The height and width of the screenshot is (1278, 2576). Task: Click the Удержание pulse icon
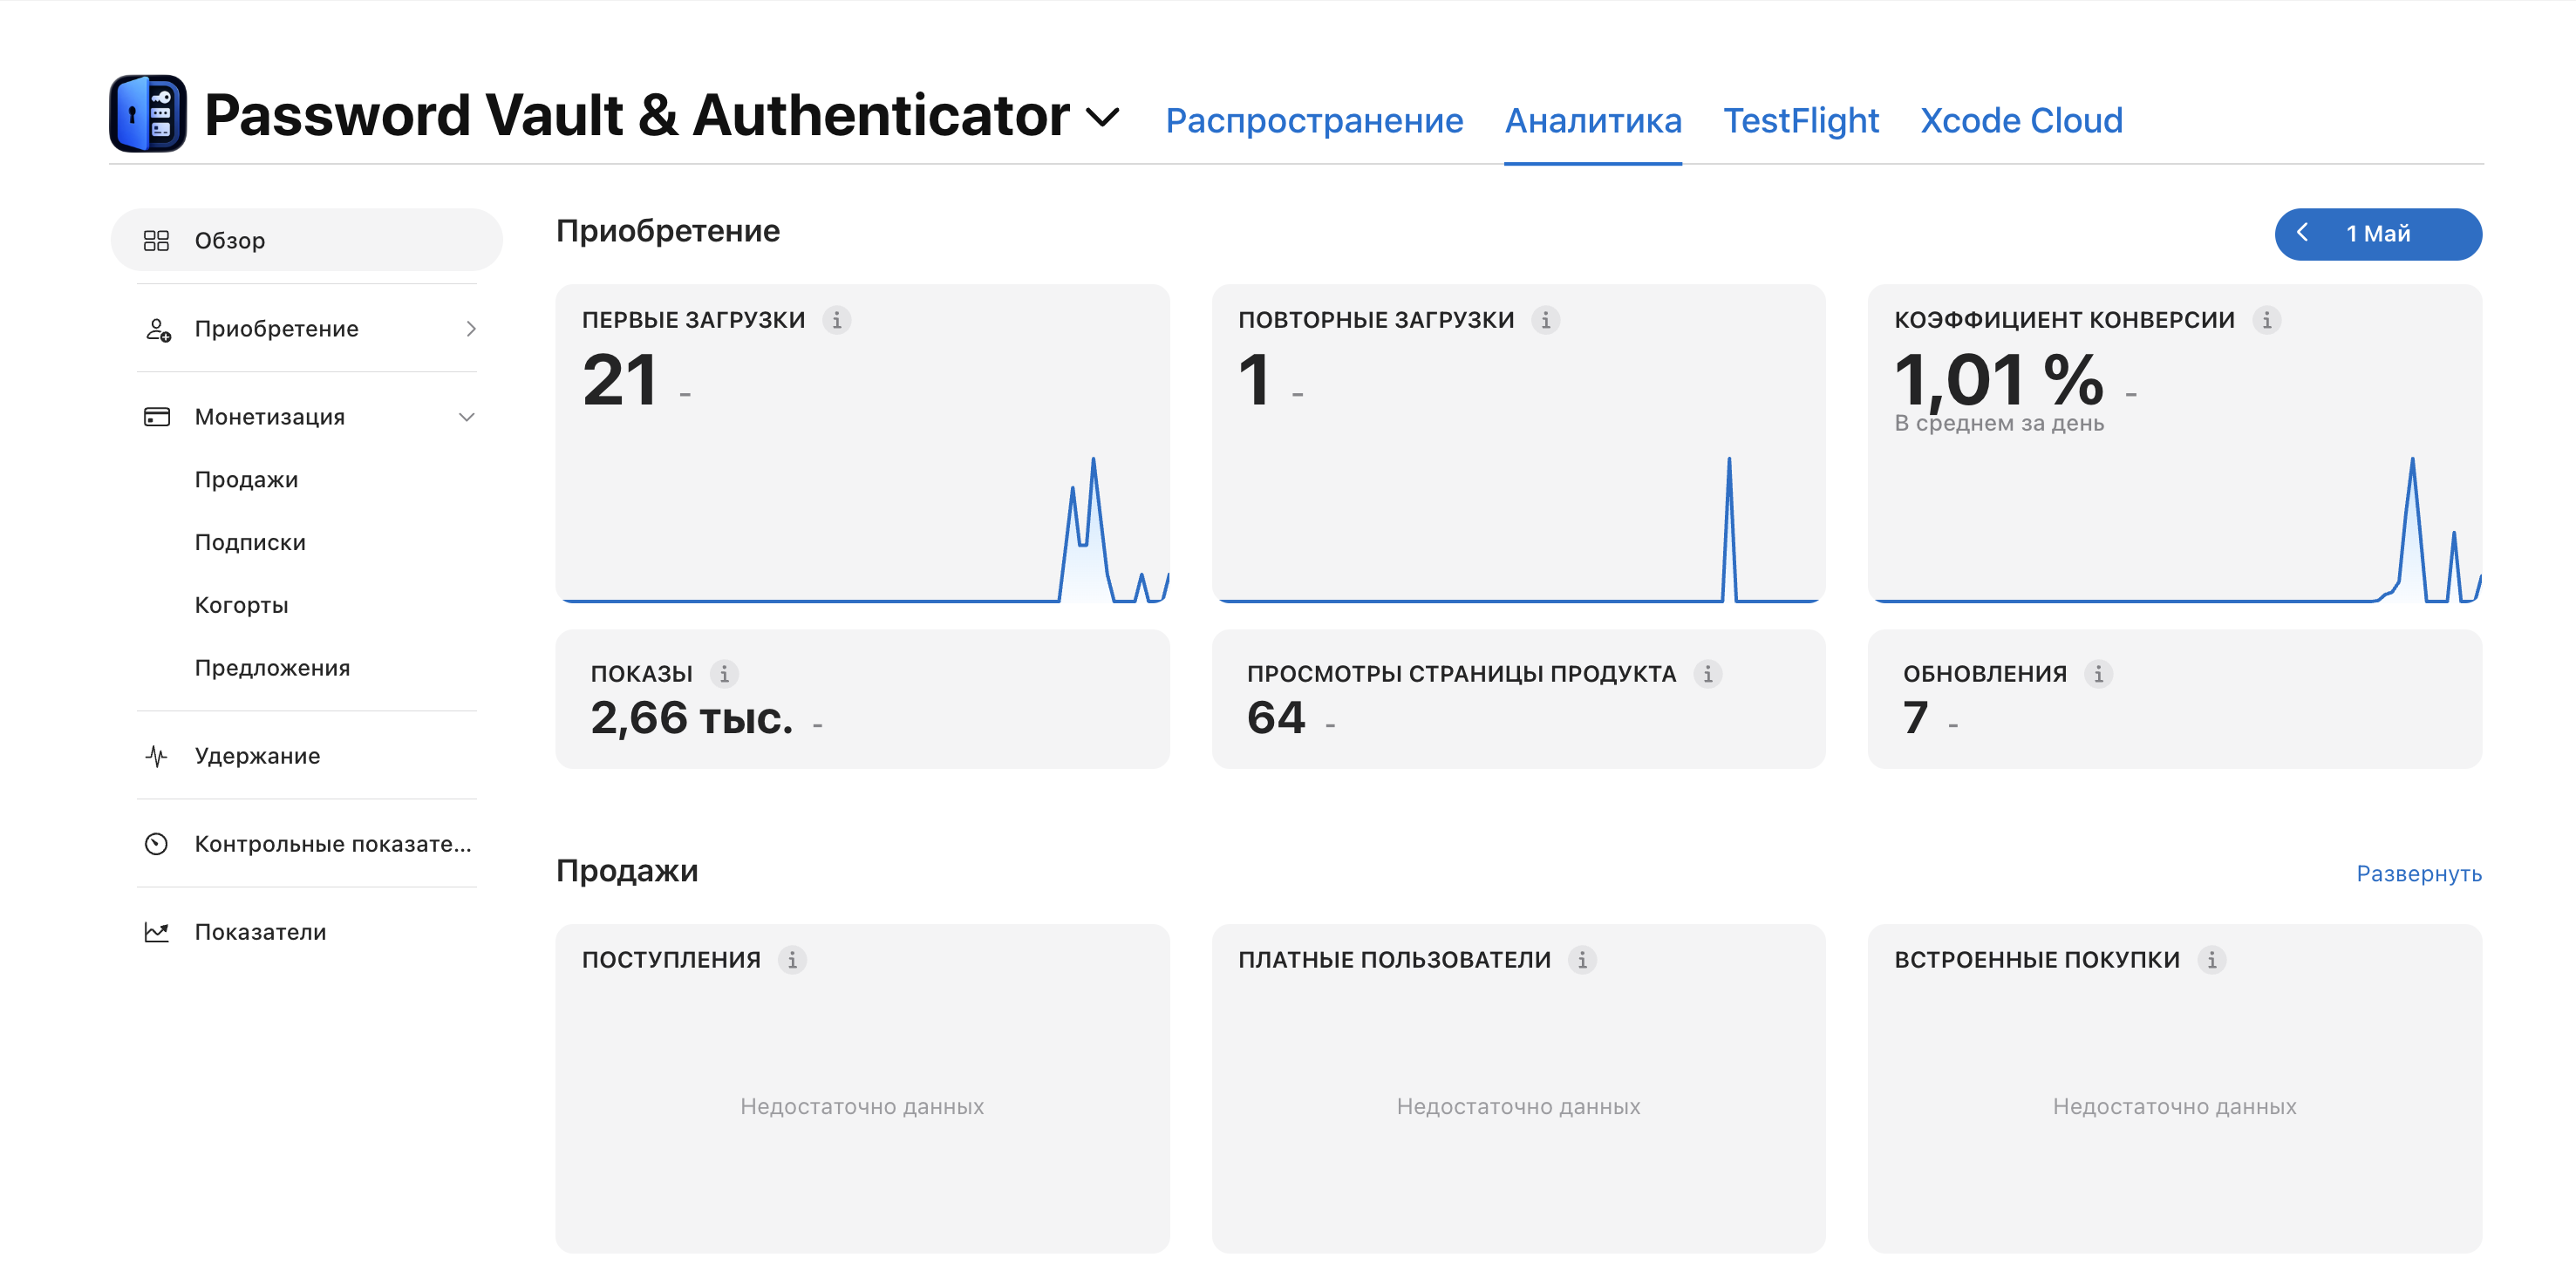157,756
